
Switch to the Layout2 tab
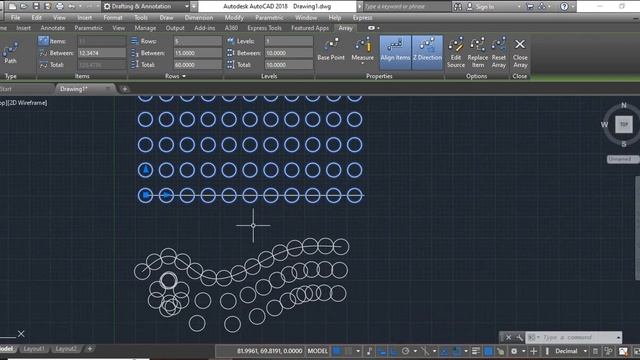(66, 349)
